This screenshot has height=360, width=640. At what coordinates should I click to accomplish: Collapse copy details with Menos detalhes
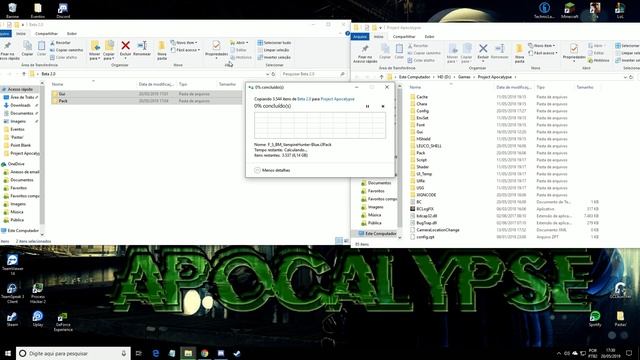pos(272,170)
